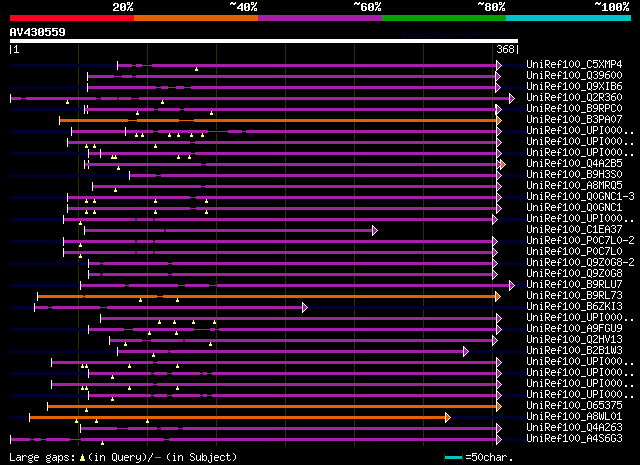Open the UniRef100_O65375 entry
Image resolution: width=640 pixels, height=465 pixels.
pos(574,406)
